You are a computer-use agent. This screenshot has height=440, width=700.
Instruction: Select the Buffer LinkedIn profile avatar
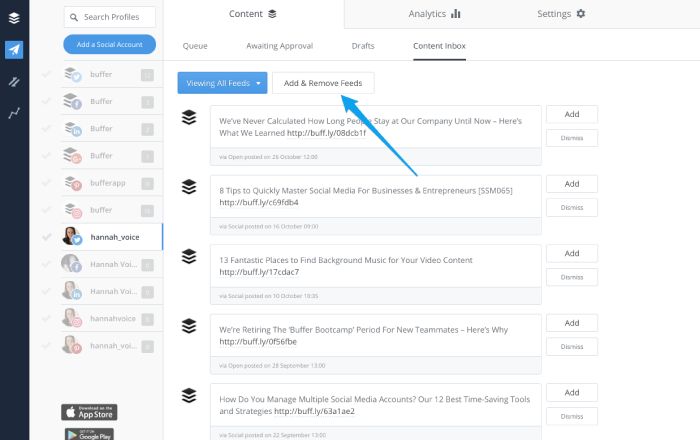coord(72,129)
